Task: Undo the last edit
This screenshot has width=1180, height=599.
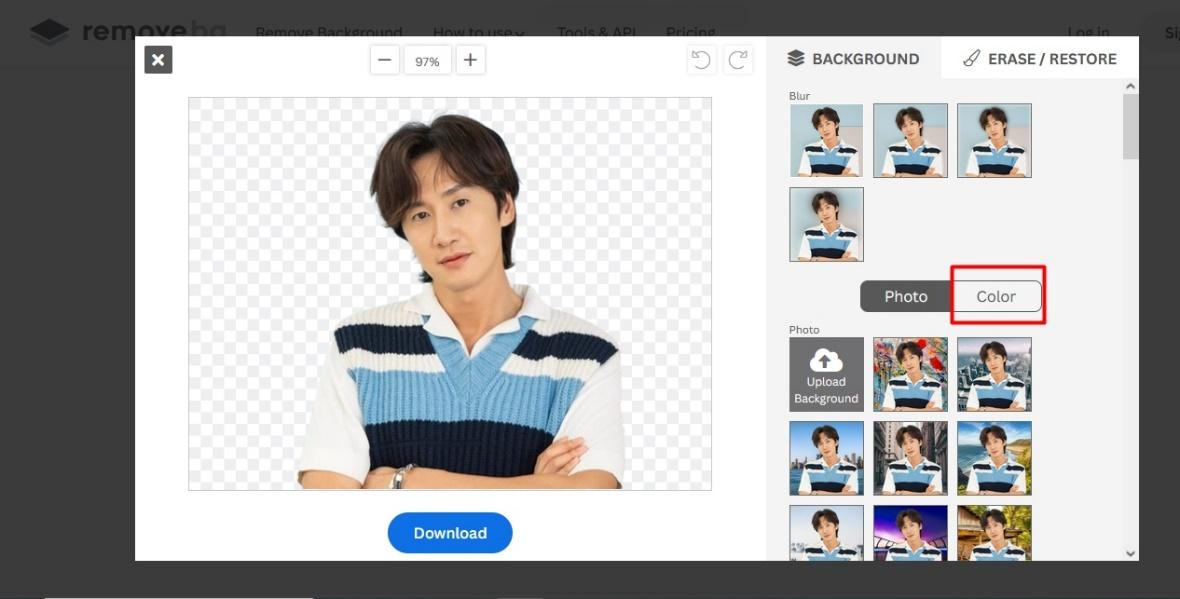Action: coord(701,60)
